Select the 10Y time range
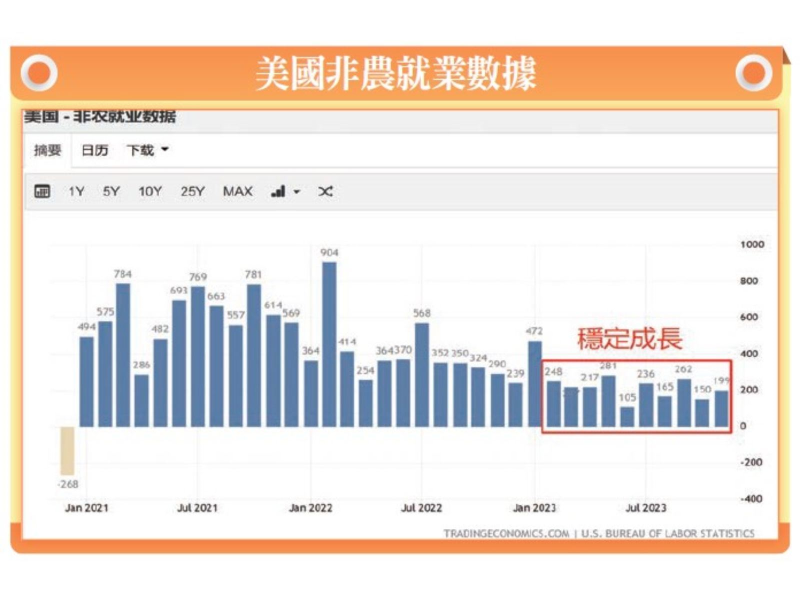800x600 pixels. pos(150,191)
